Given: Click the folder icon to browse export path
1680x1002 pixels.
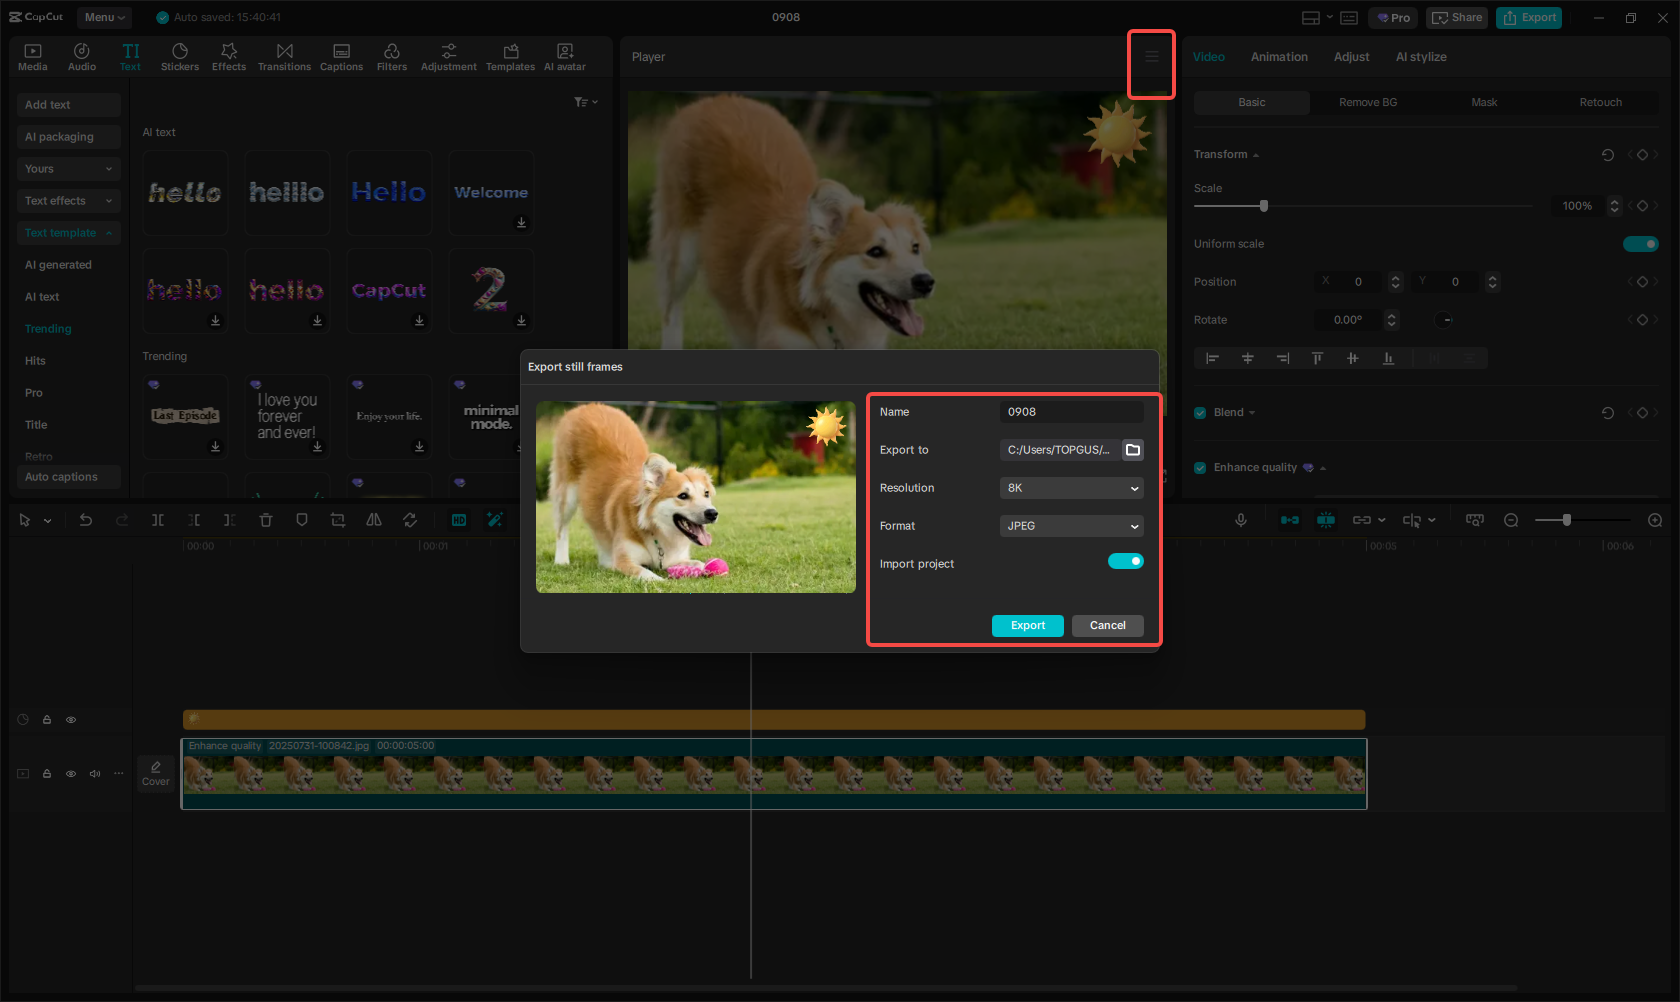Looking at the screenshot, I should click(1133, 450).
